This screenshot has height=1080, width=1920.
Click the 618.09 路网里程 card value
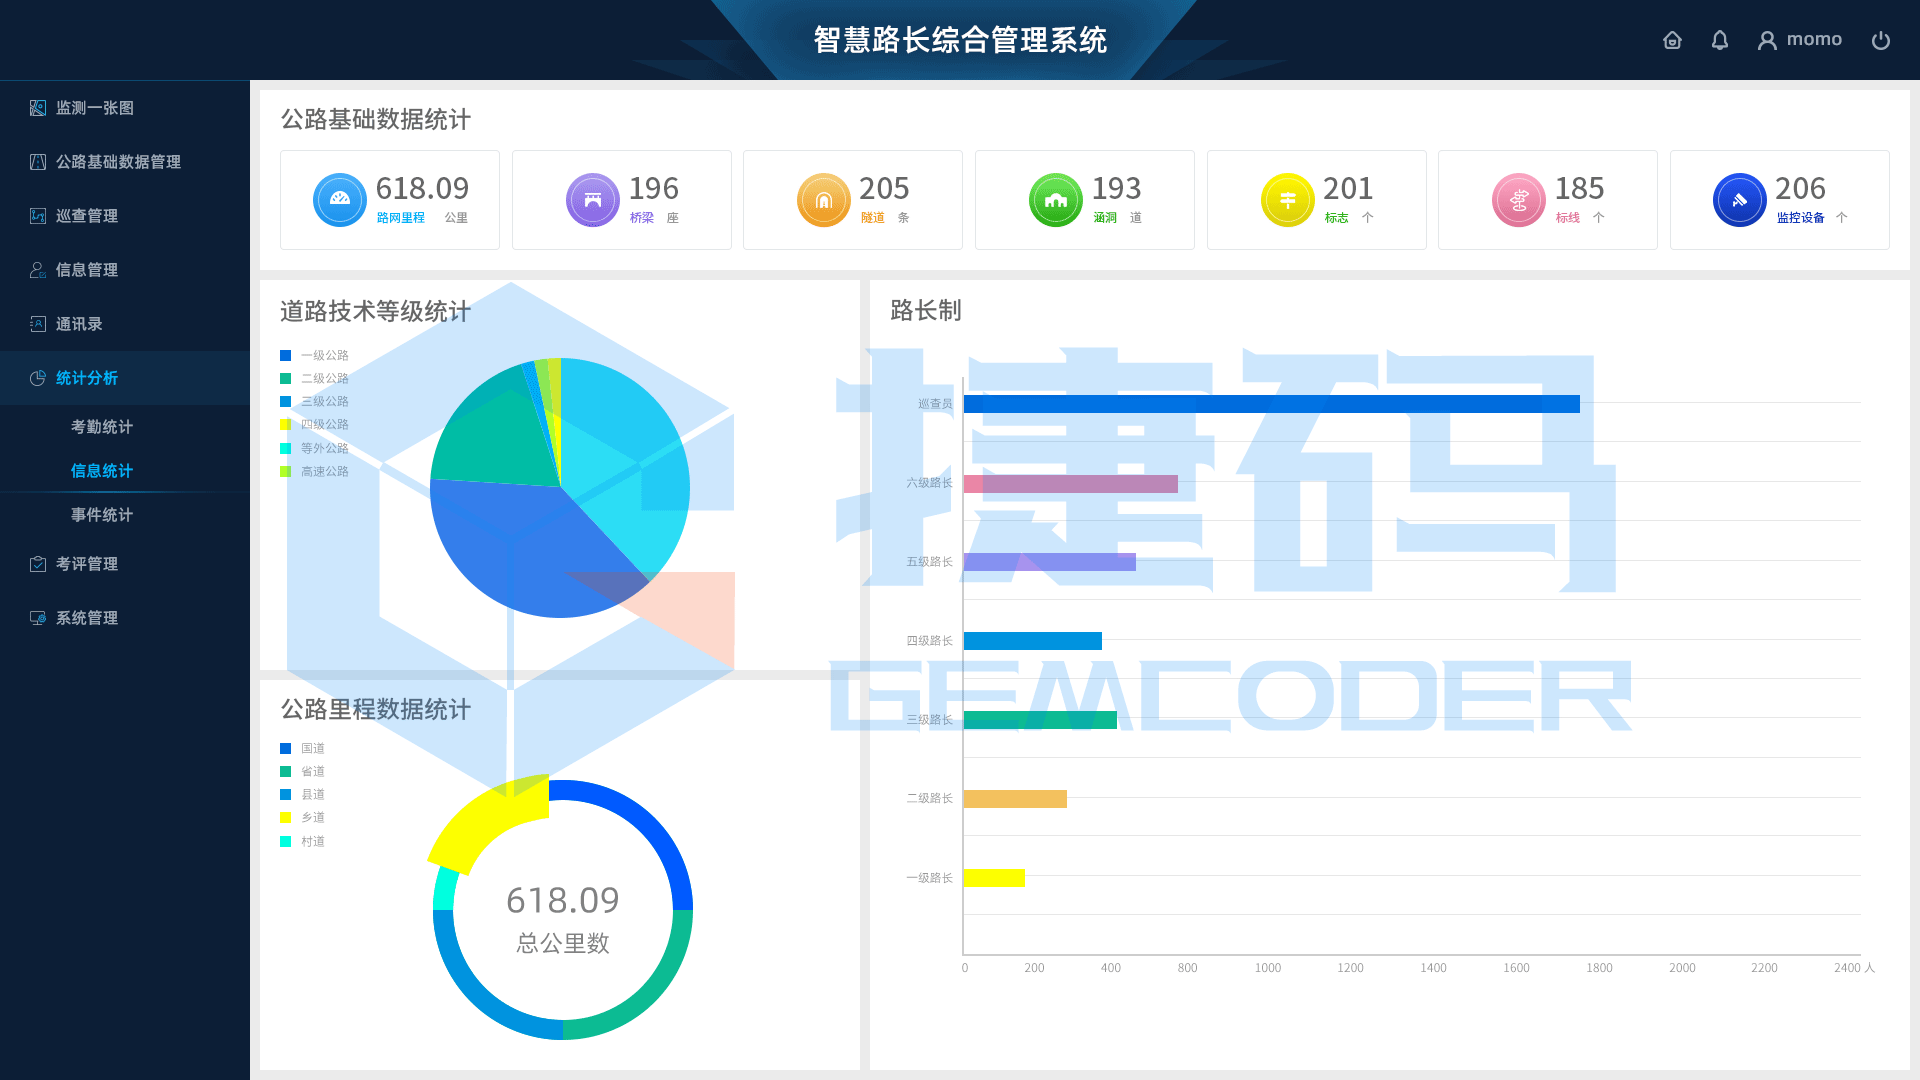[422, 188]
